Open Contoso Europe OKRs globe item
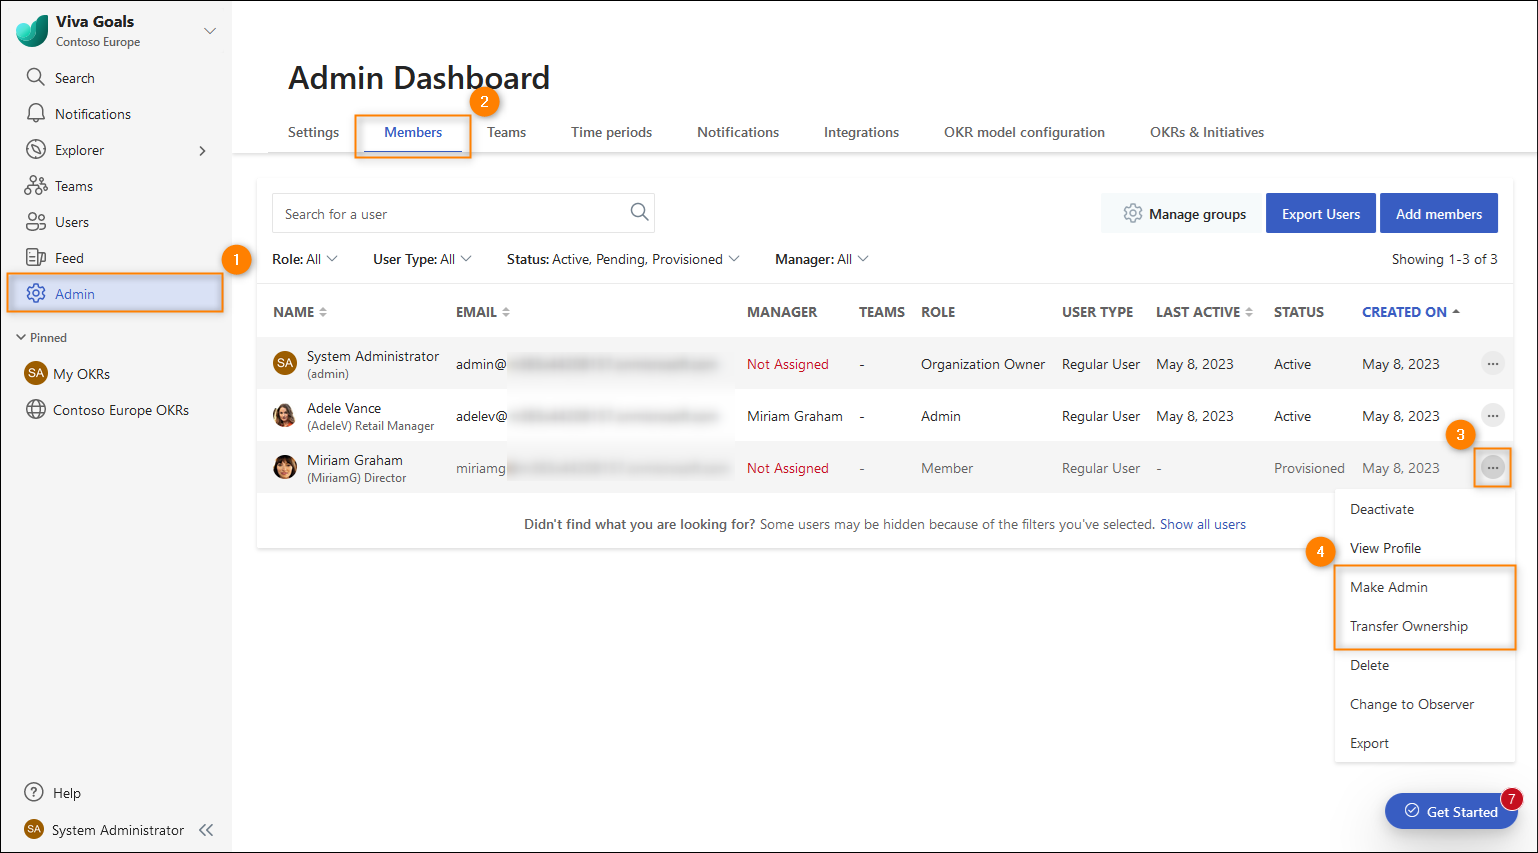 107,410
